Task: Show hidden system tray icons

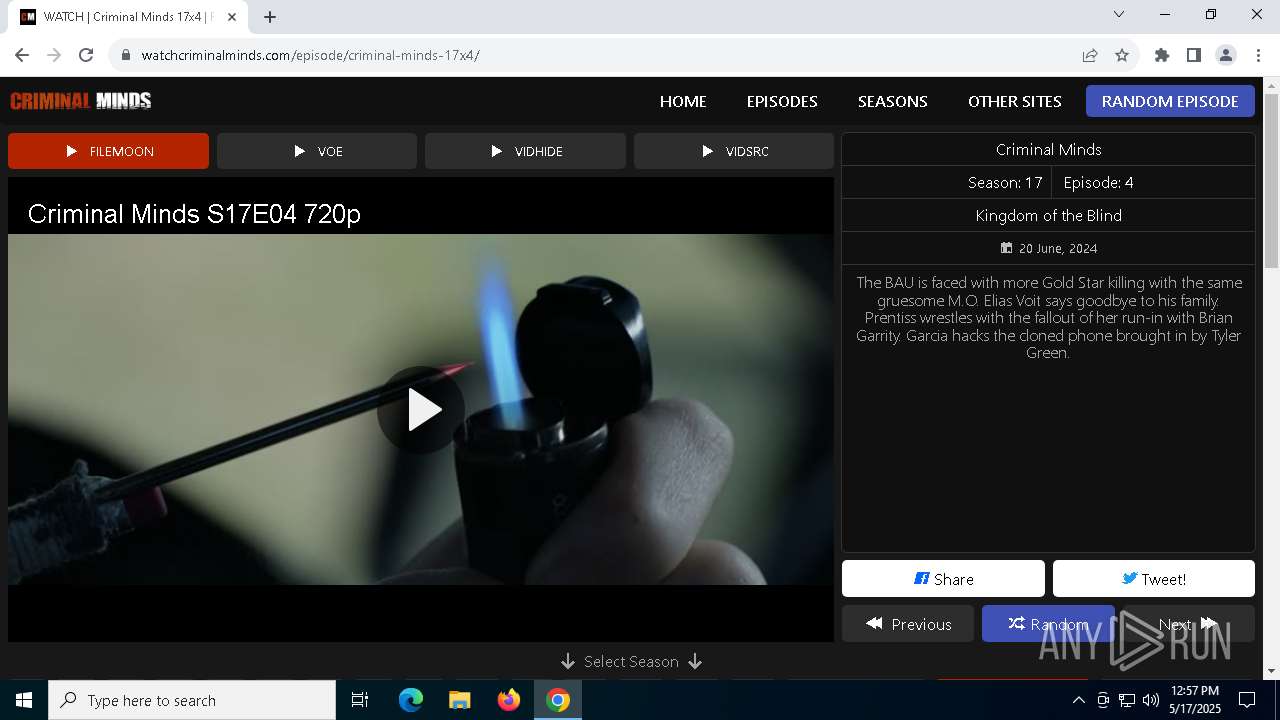Action: click(x=1078, y=700)
